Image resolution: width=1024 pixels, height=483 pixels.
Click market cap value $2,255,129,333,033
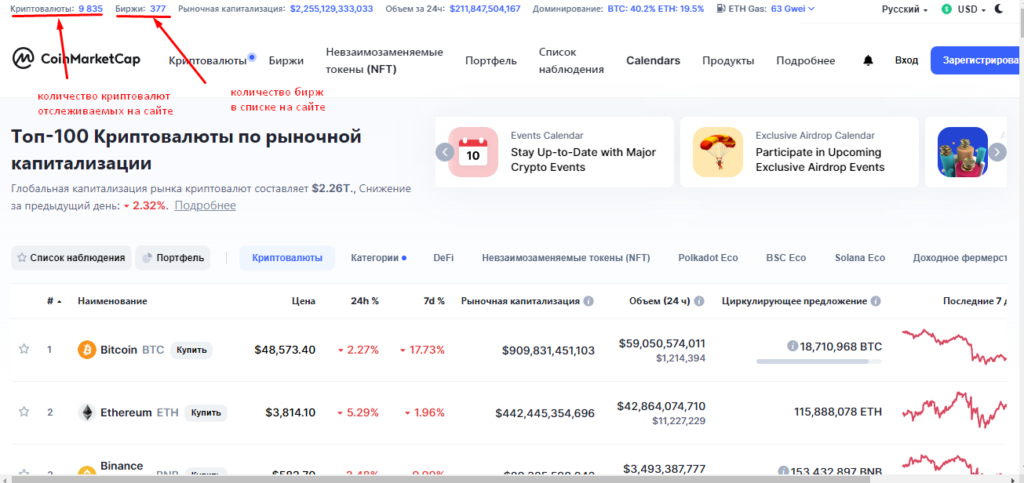pyautogui.click(x=332, y=9)
